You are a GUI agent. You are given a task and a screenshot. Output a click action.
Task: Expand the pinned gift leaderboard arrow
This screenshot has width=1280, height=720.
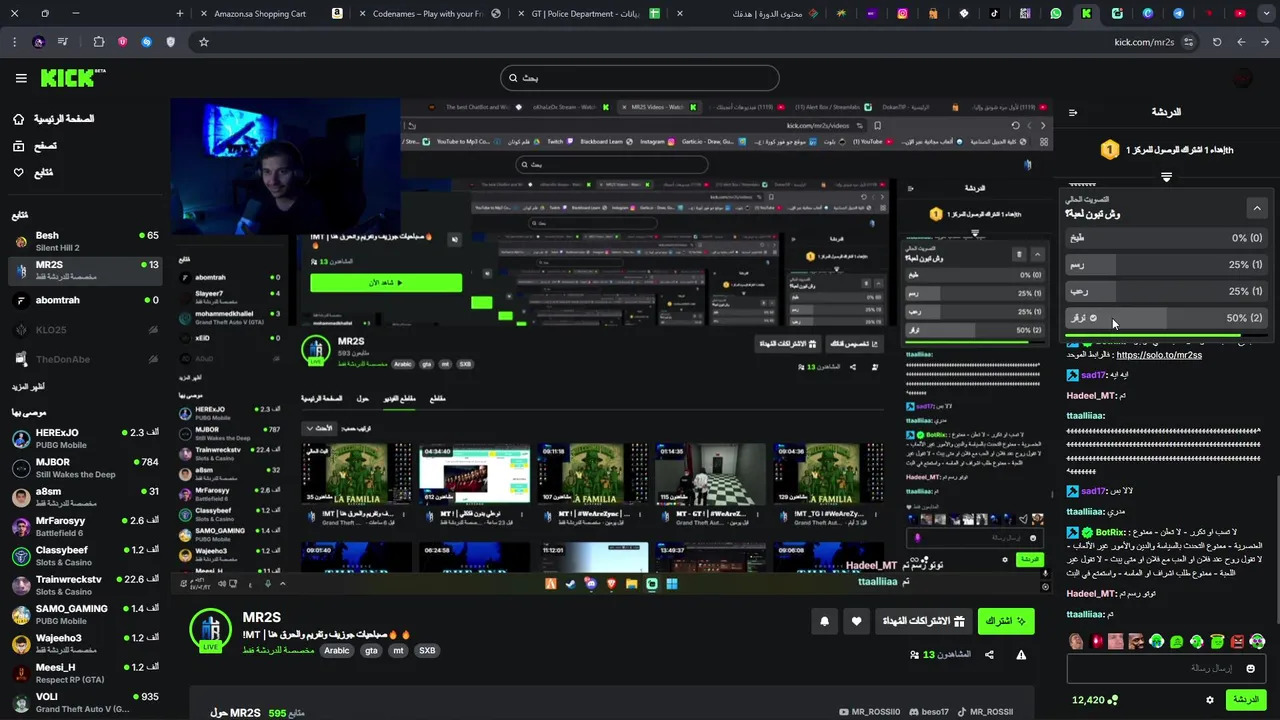(x=1166, y=177)
